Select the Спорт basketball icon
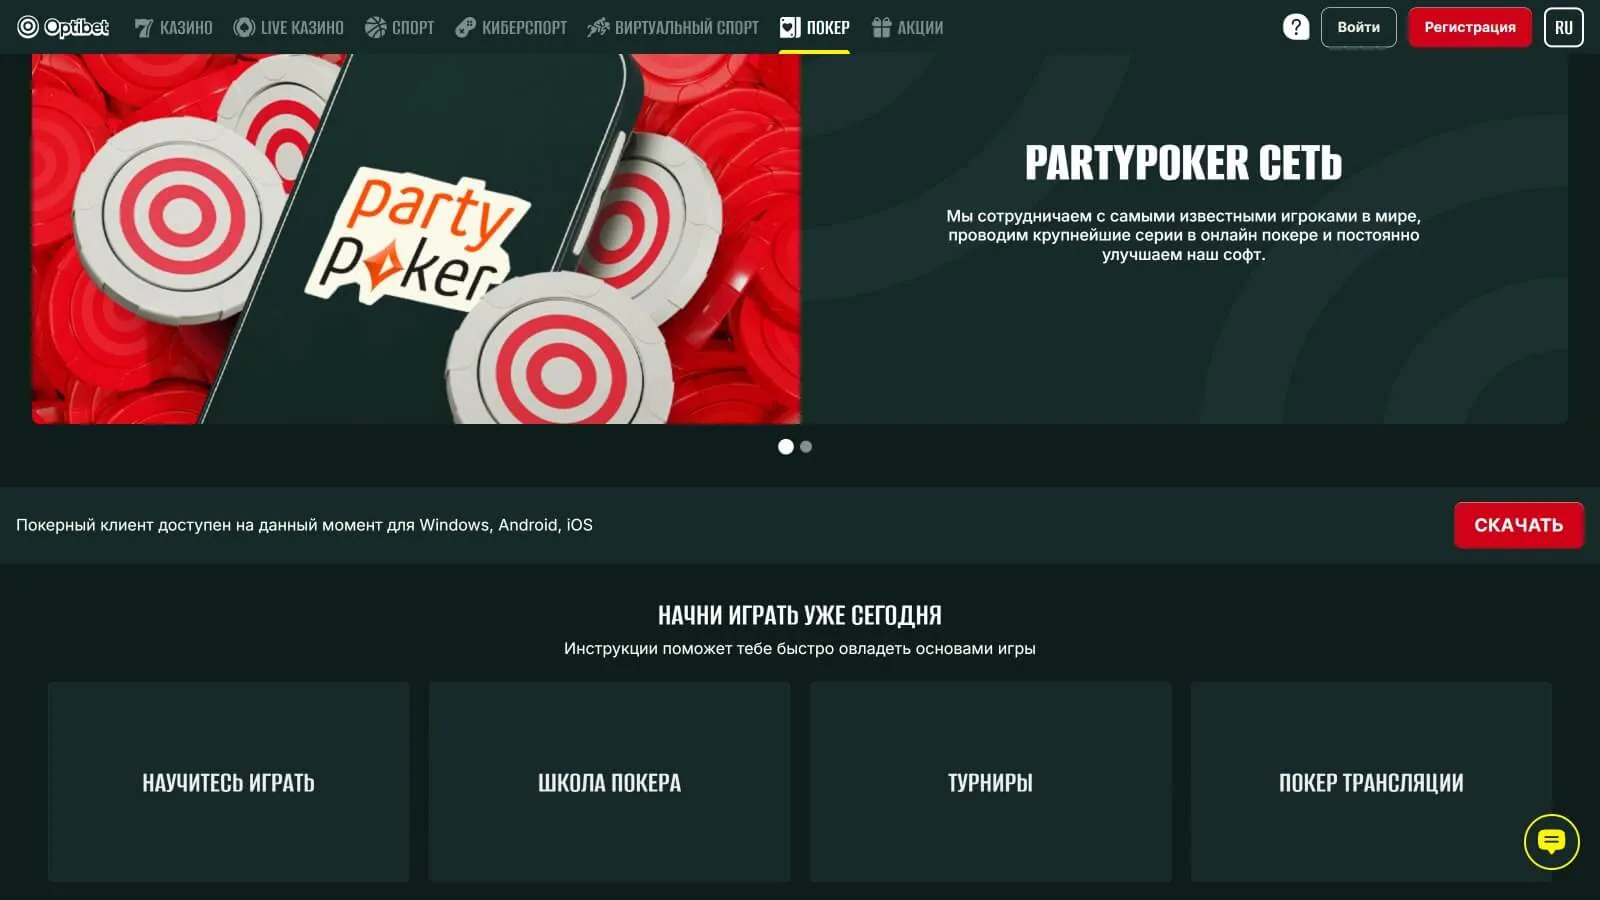Viewport: 1600px width, 900px height. point(376,27)
